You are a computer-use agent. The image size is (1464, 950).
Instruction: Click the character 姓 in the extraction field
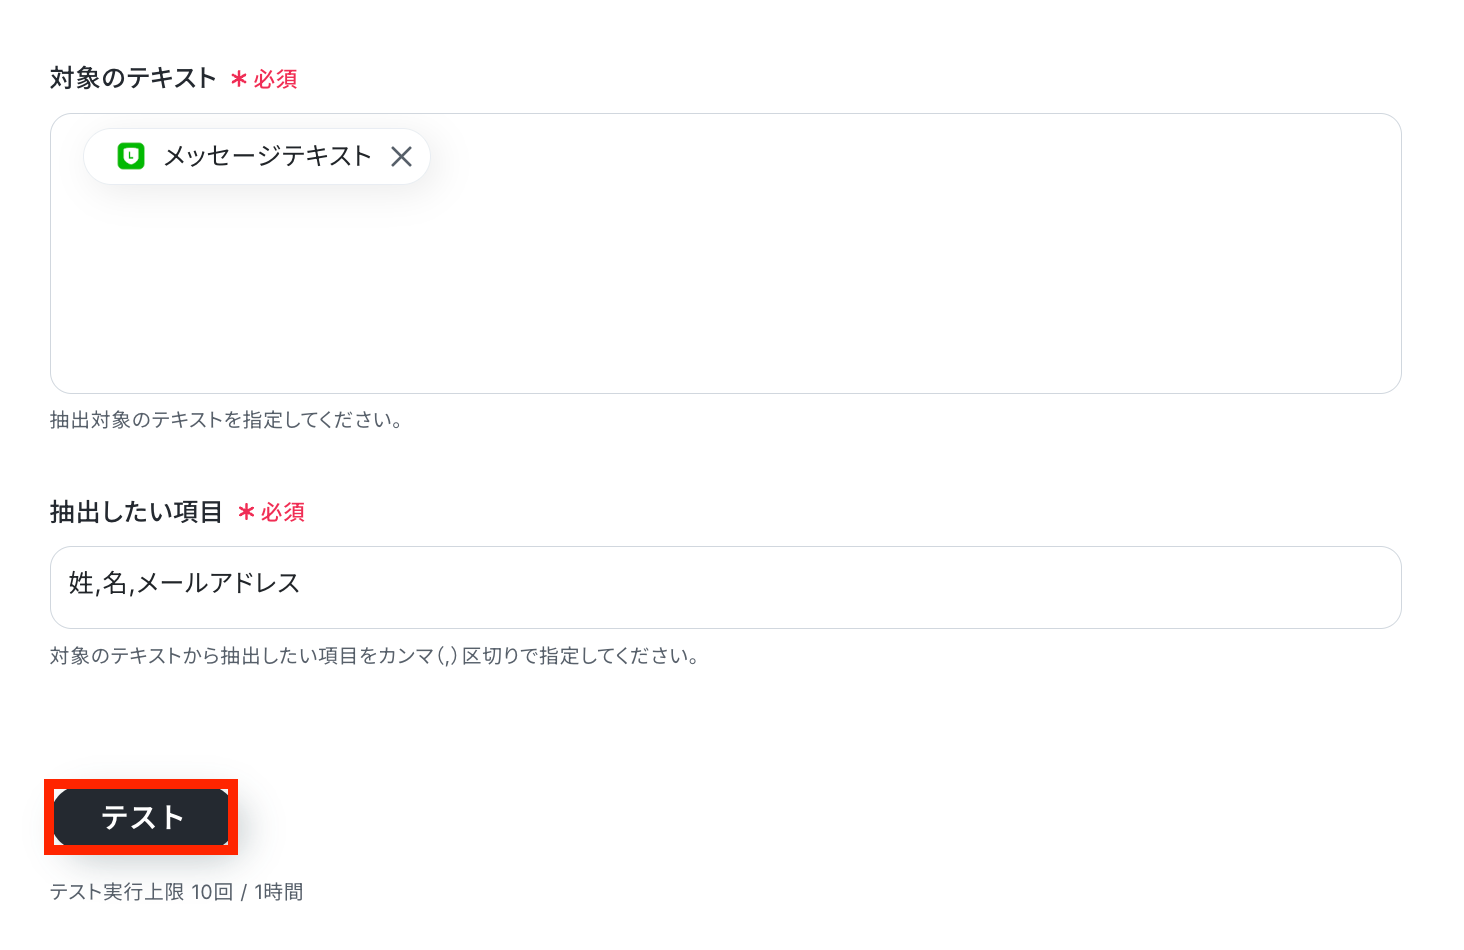point(81,583)
